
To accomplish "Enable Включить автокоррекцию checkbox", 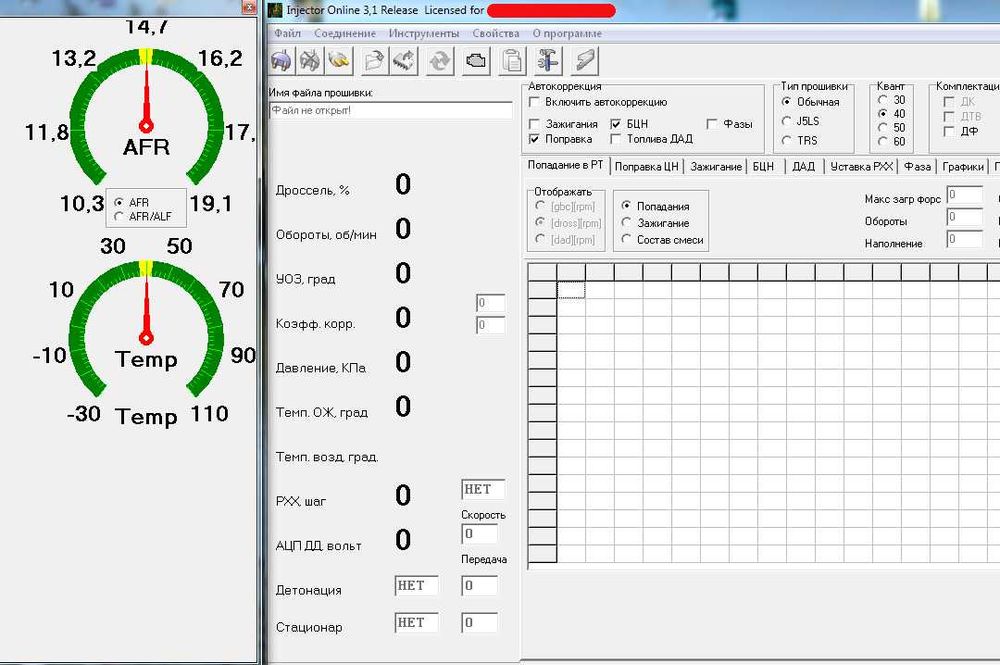I will pos(534,102).
